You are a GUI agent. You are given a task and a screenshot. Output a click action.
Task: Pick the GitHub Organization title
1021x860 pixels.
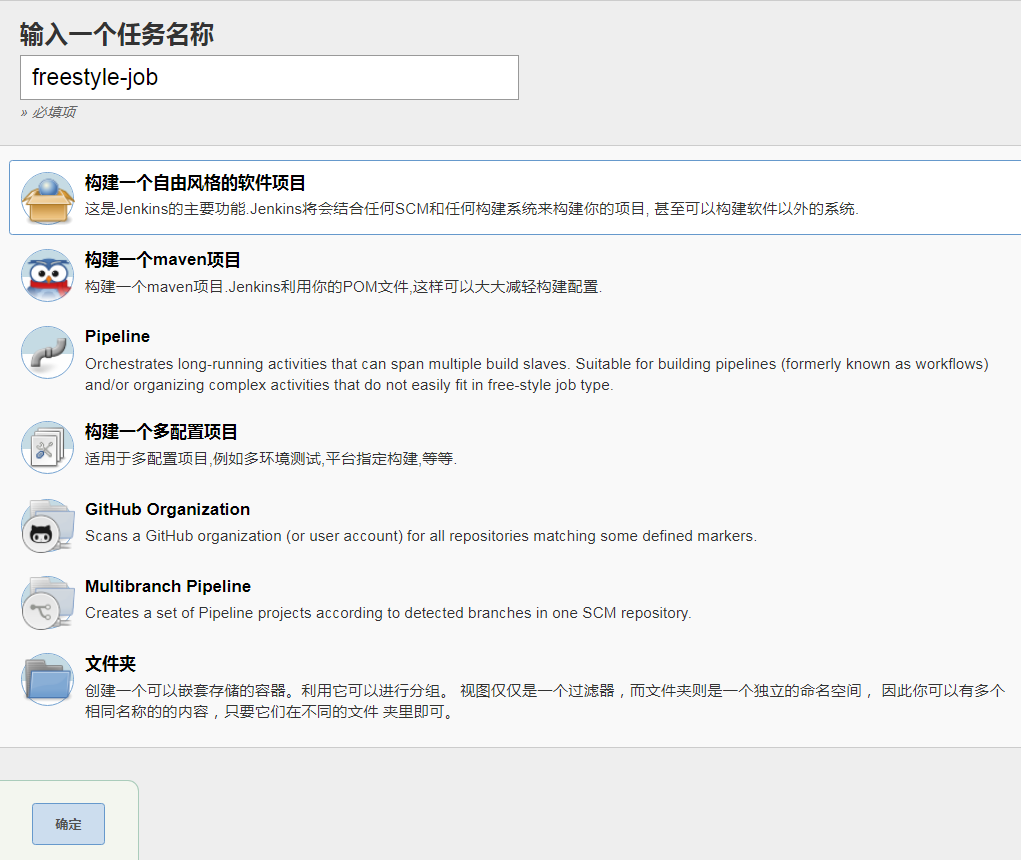click(167, 509)
